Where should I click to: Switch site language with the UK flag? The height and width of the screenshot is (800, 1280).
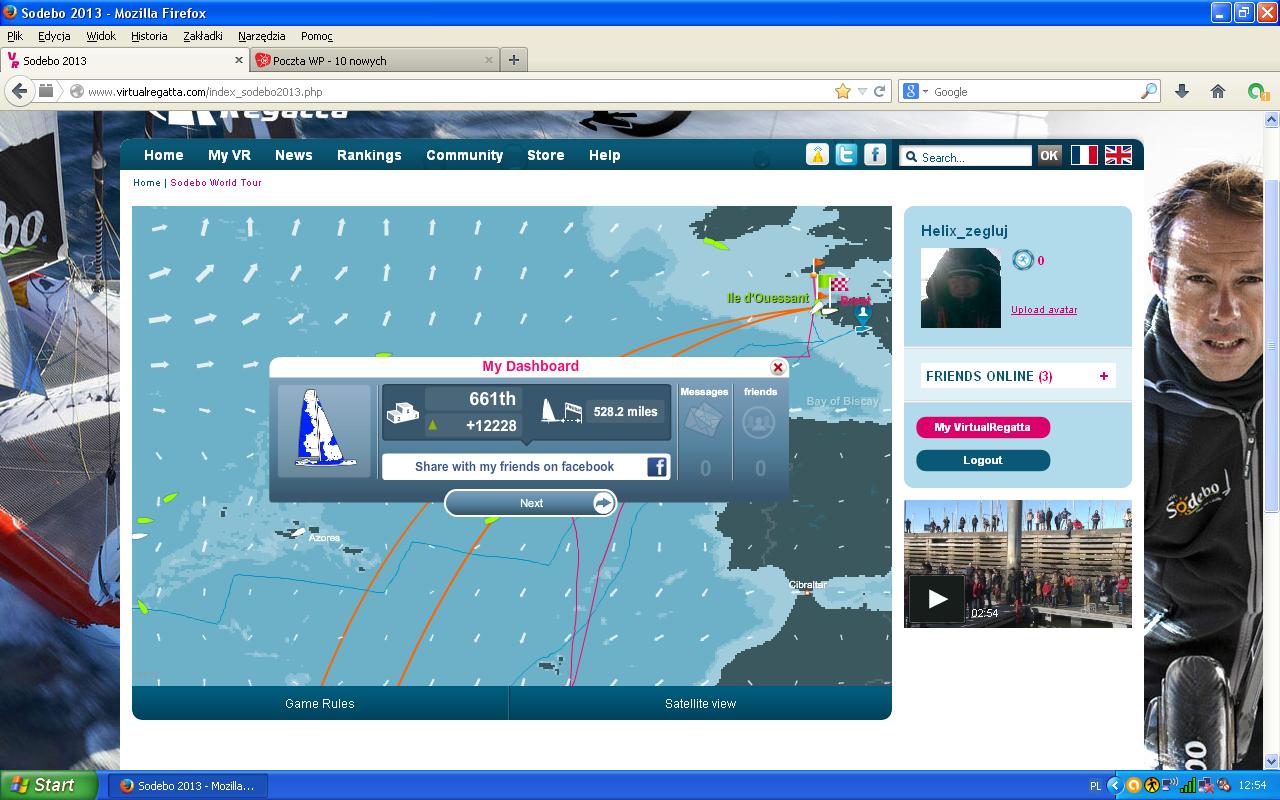point(1118,155)
